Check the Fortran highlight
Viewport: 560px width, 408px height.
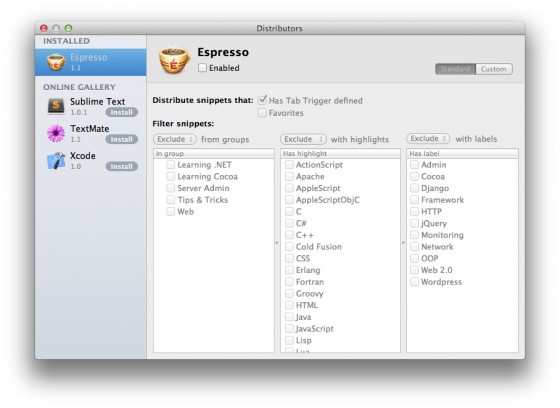(x=289, y=282)
